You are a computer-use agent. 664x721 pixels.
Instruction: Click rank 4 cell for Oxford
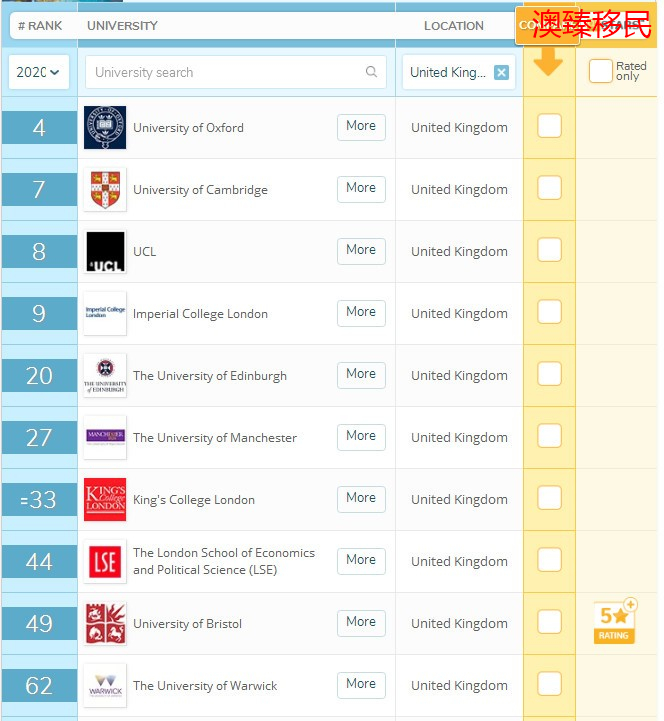pyautogui.click(x=39, y=127)
